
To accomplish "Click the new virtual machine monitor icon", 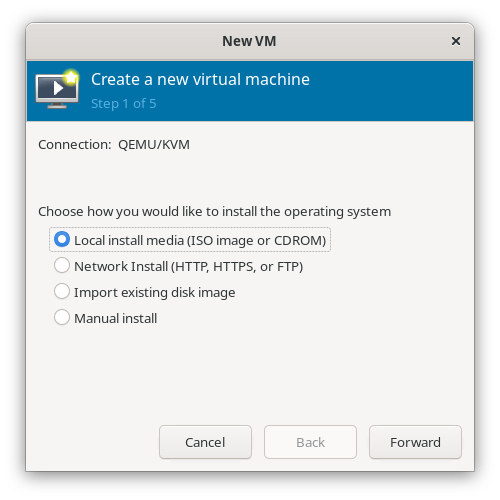I will tap(57, 89).
